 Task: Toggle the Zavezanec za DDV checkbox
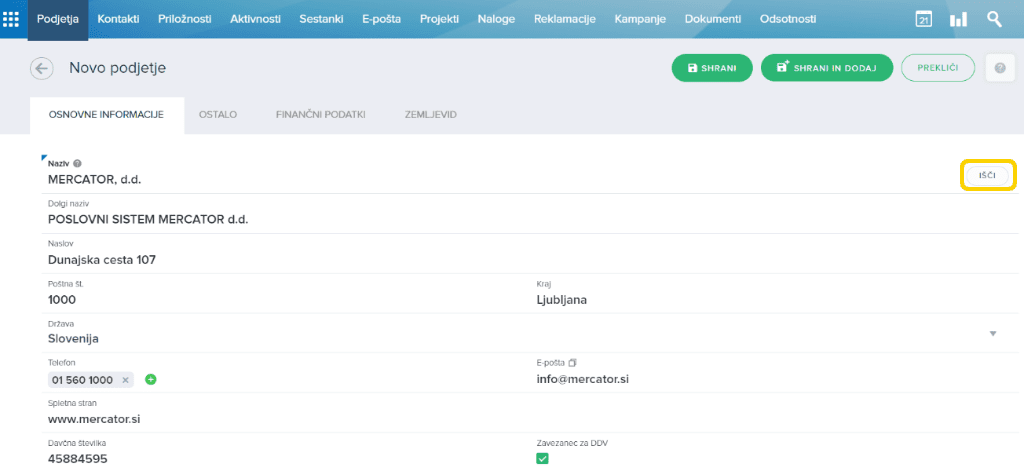click(542, 459)
